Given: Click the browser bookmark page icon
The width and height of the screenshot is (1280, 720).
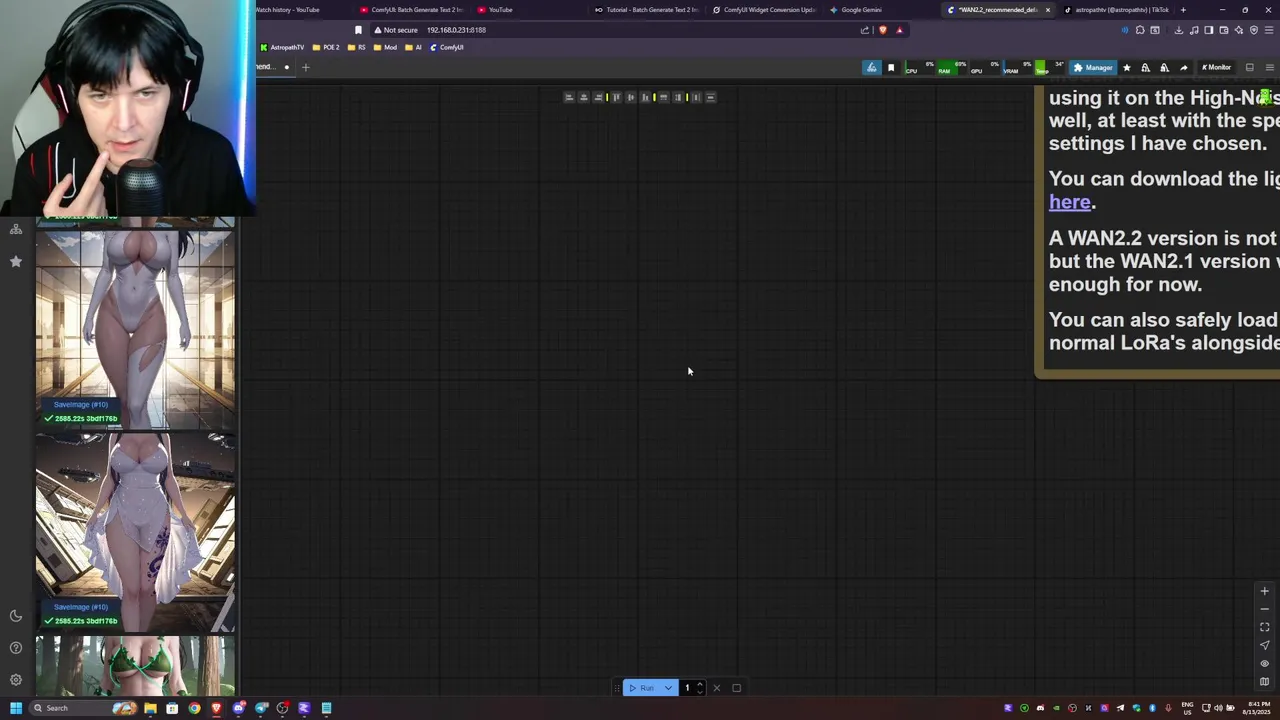Looking at the screenshot, I should click(x=358, y=30).
